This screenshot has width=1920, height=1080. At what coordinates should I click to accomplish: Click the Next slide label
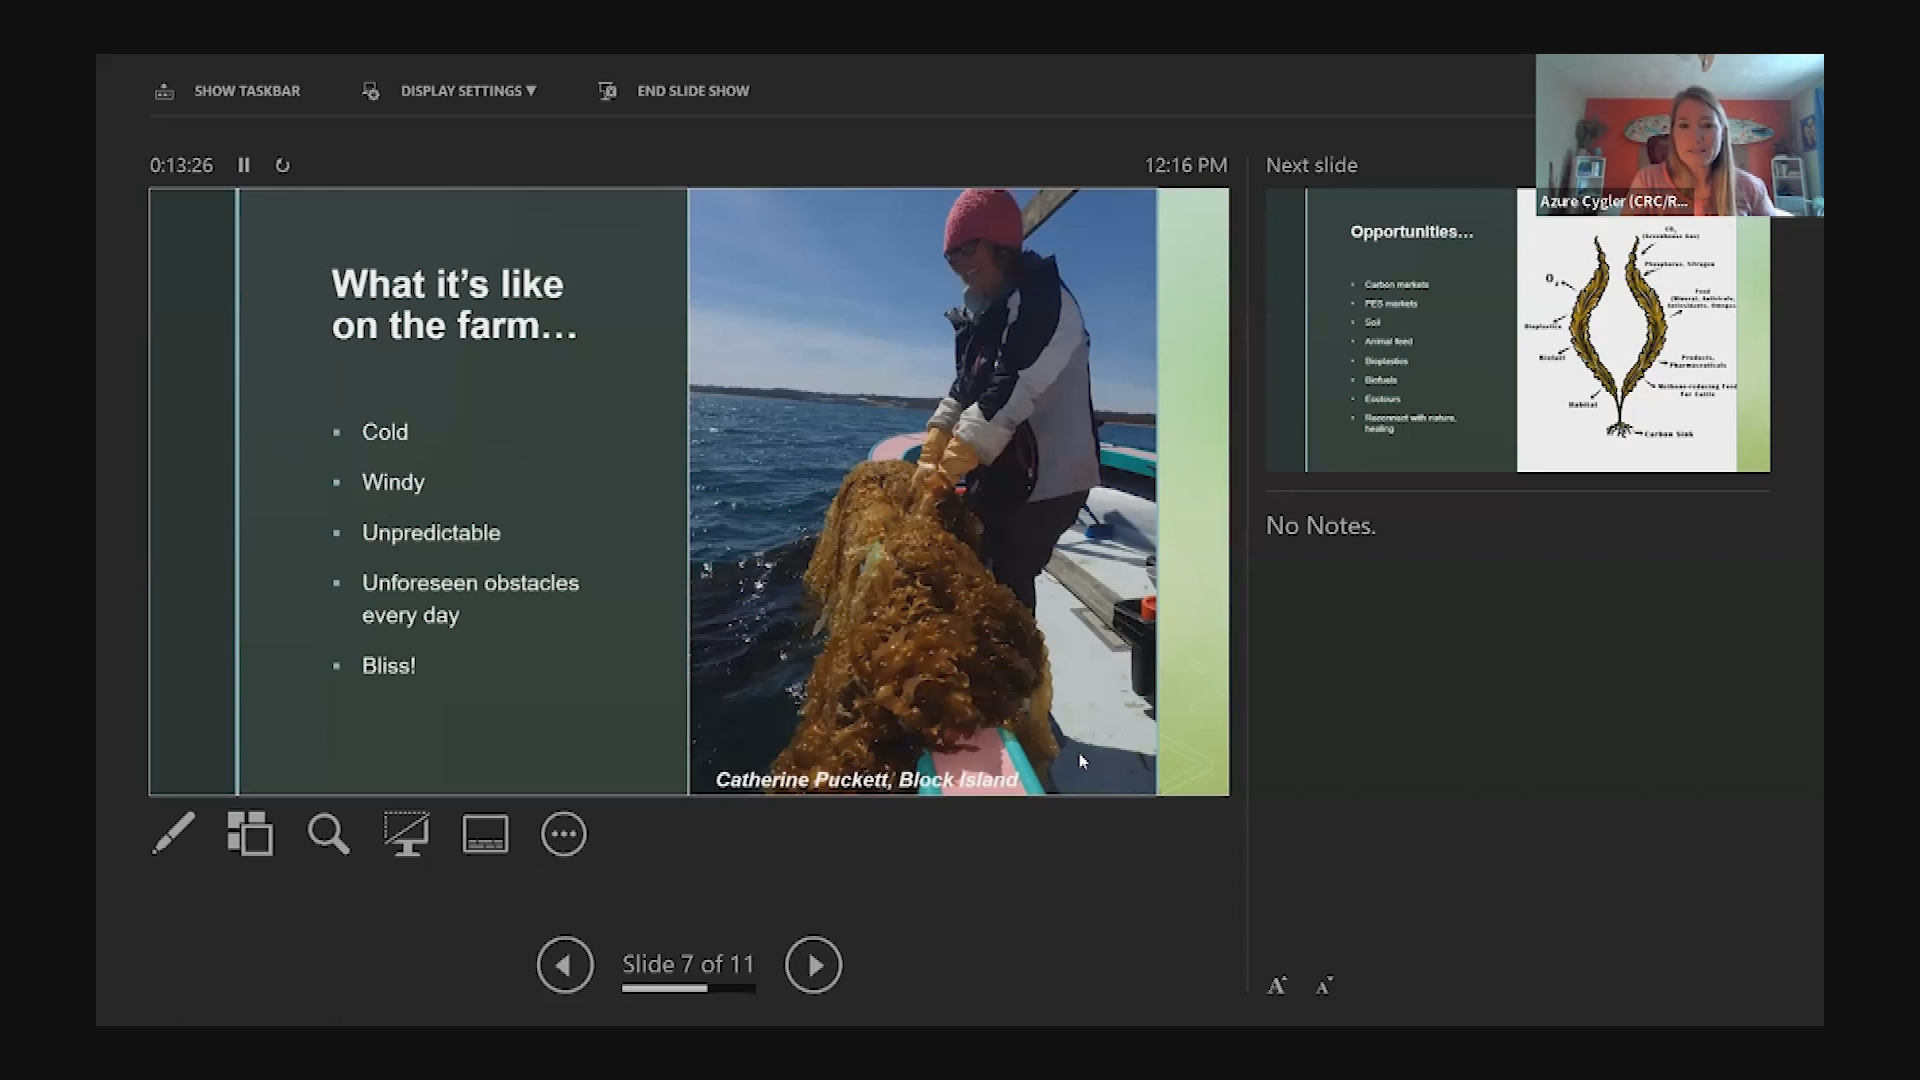coord(1311,165)
